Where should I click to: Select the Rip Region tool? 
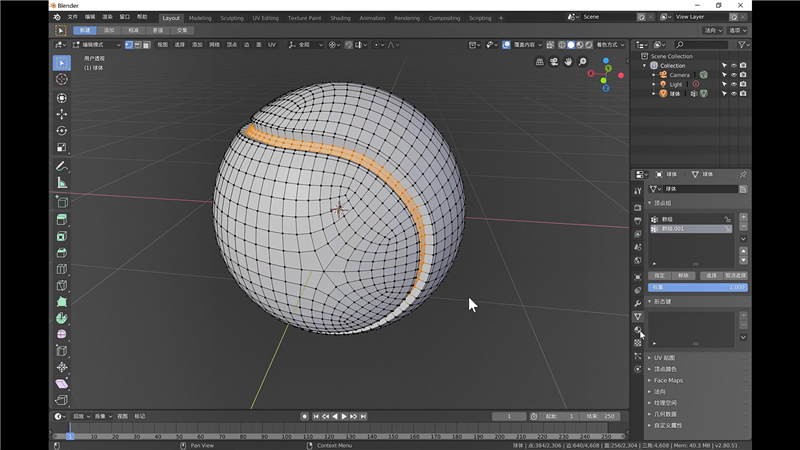pyautogui.click(x=62, y=400)
